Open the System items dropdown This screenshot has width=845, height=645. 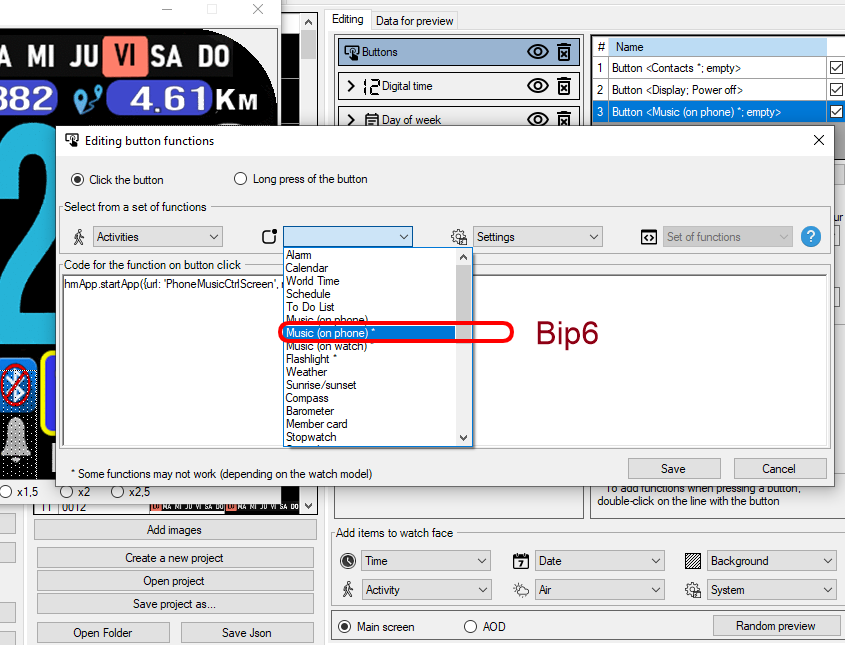772,589
